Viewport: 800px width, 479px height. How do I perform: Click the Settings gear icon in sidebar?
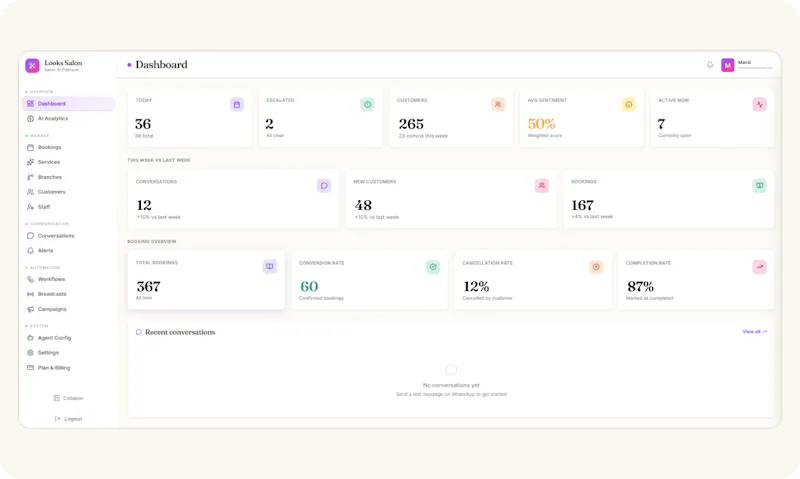click(30, 352)
